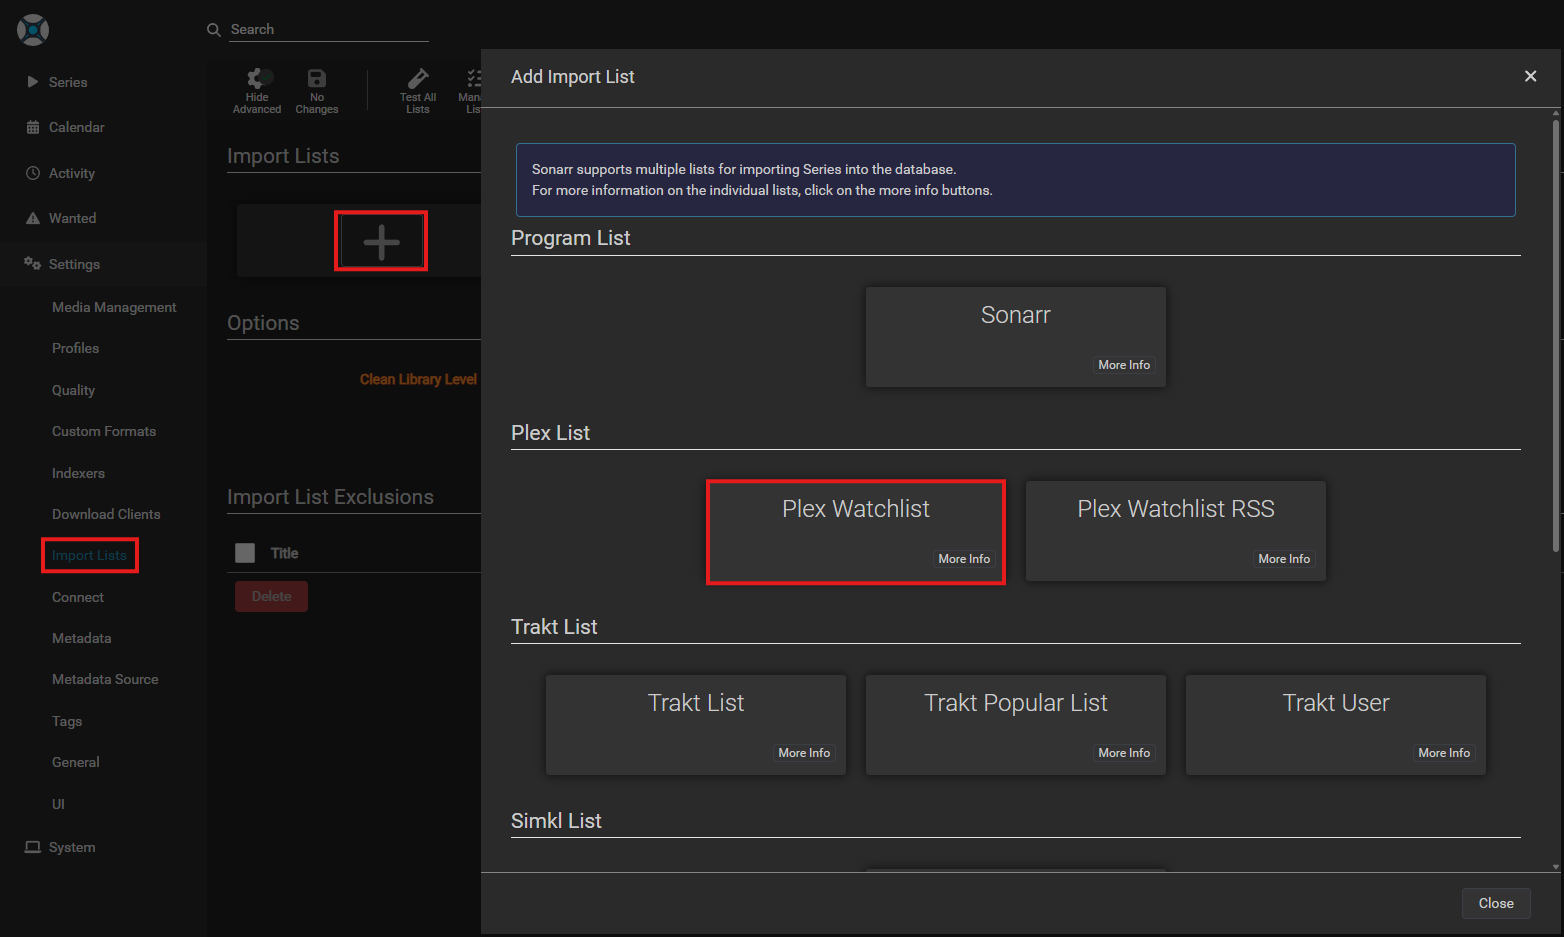Click the Search input field

(x=328, y=29)
